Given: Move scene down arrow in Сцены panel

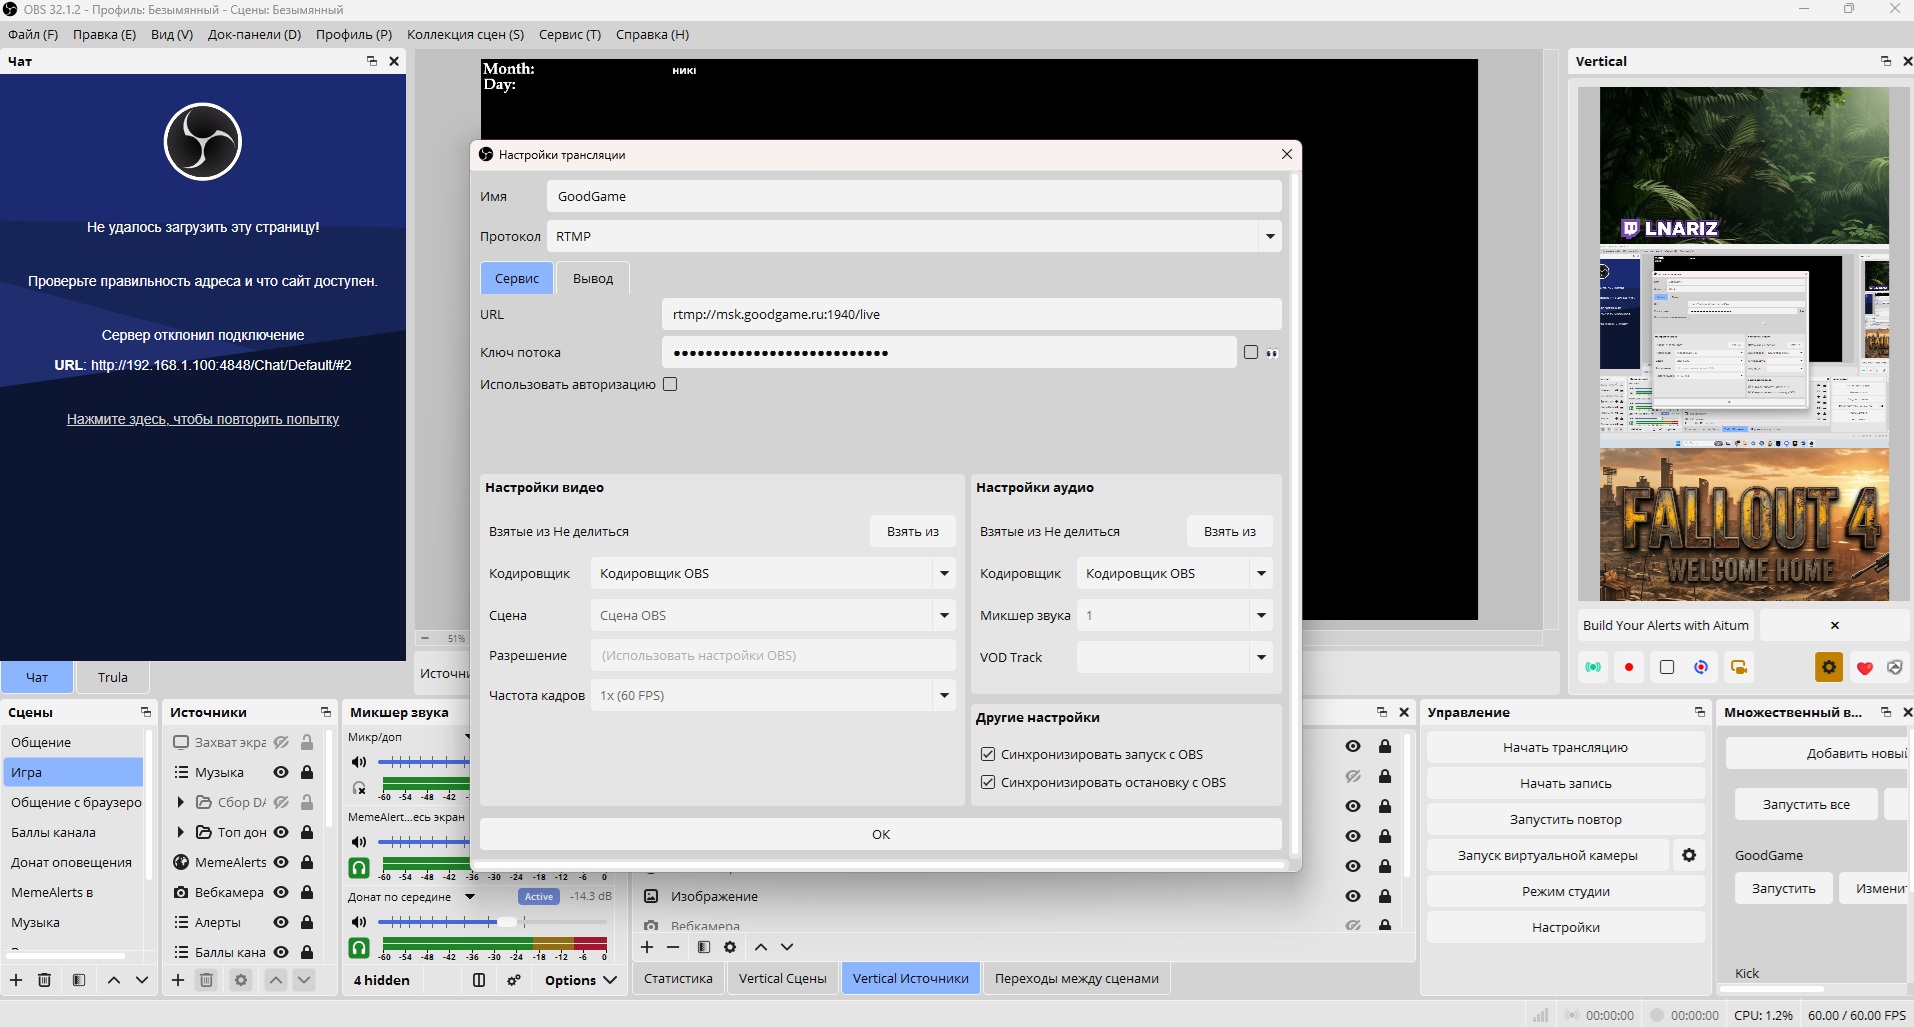Looking at the screenshot, I should [142, 980].
